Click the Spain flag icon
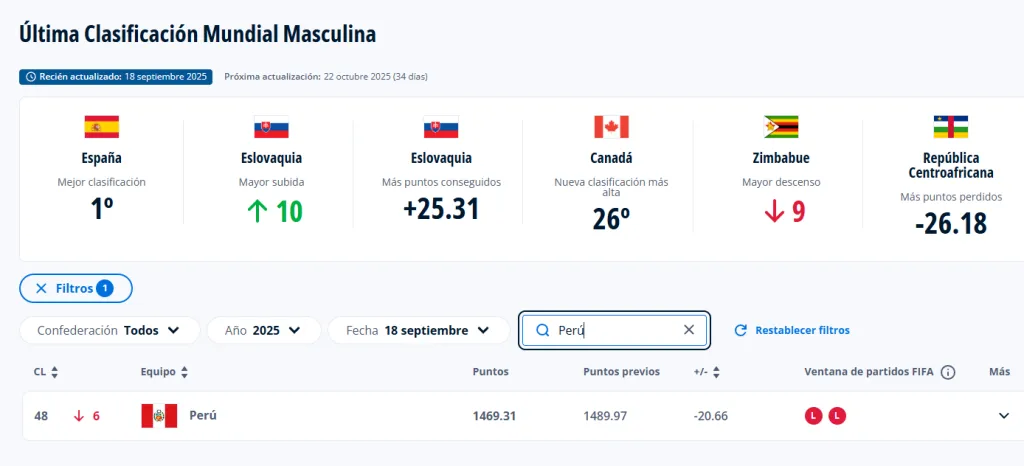This screenshot has height=466, width=1024. pos(101,127)
